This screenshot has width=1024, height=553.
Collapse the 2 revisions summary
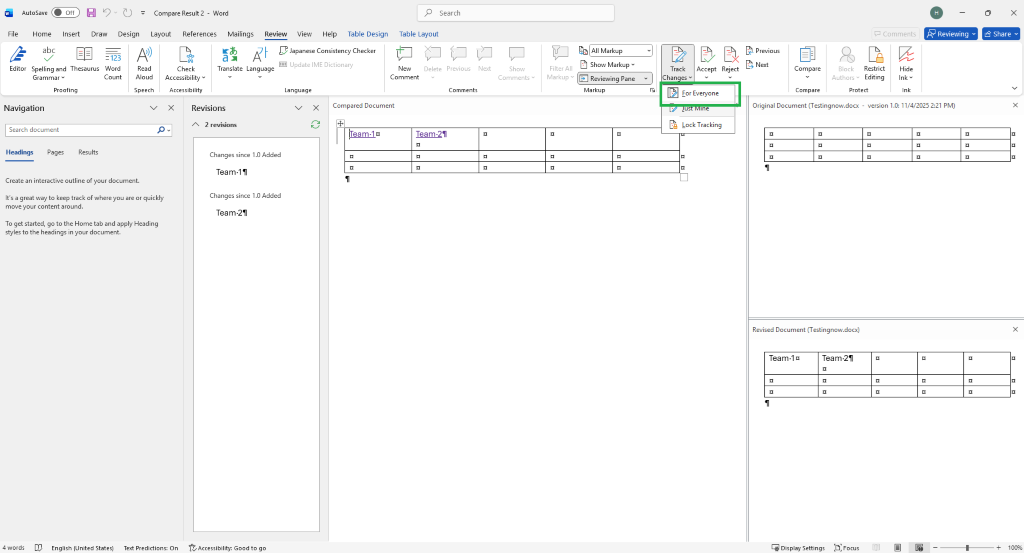point(195,124)
